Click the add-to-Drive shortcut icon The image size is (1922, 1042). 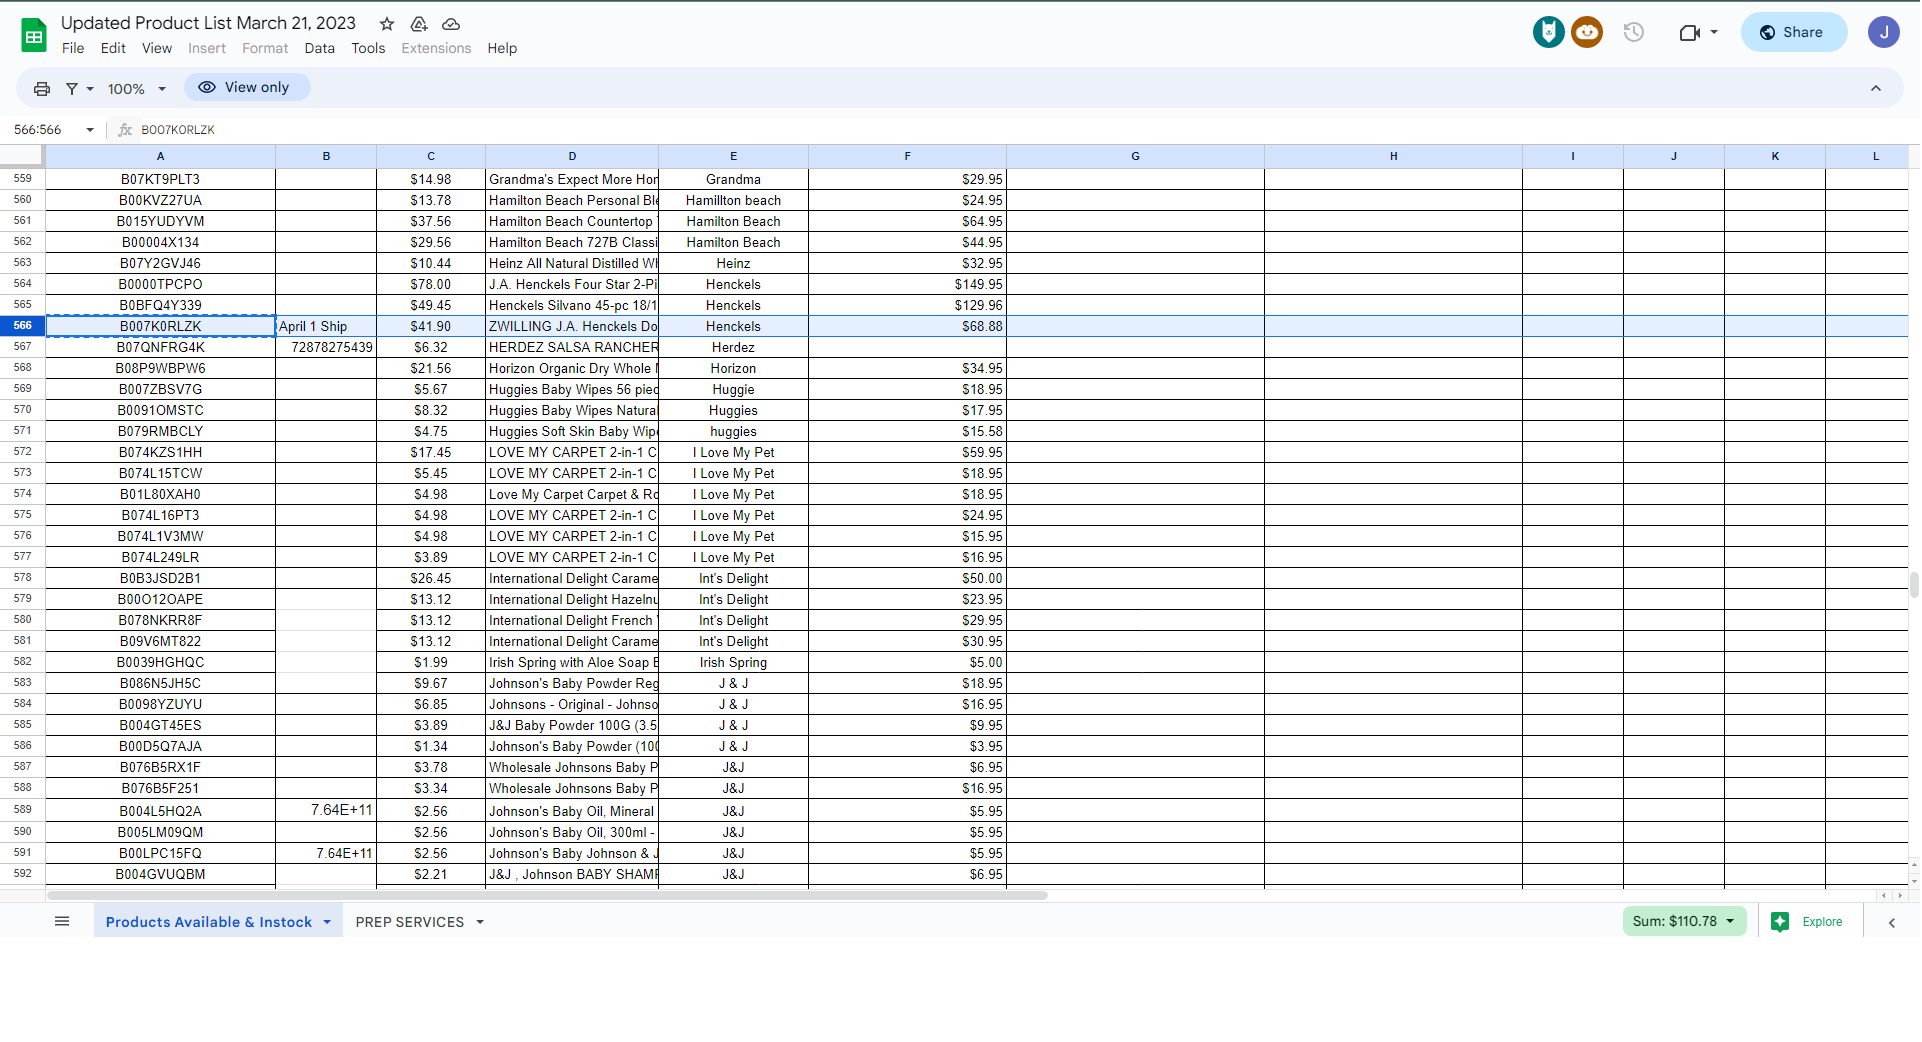click(419, 24)
